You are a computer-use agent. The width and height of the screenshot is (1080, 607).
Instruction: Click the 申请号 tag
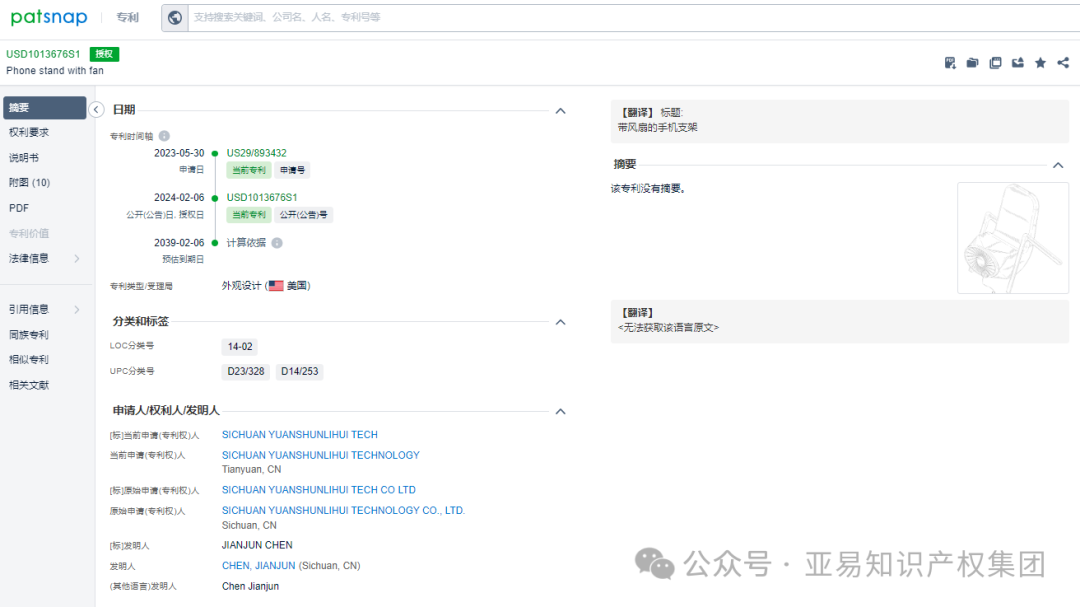pyautogui.click(x=292, y=170)
